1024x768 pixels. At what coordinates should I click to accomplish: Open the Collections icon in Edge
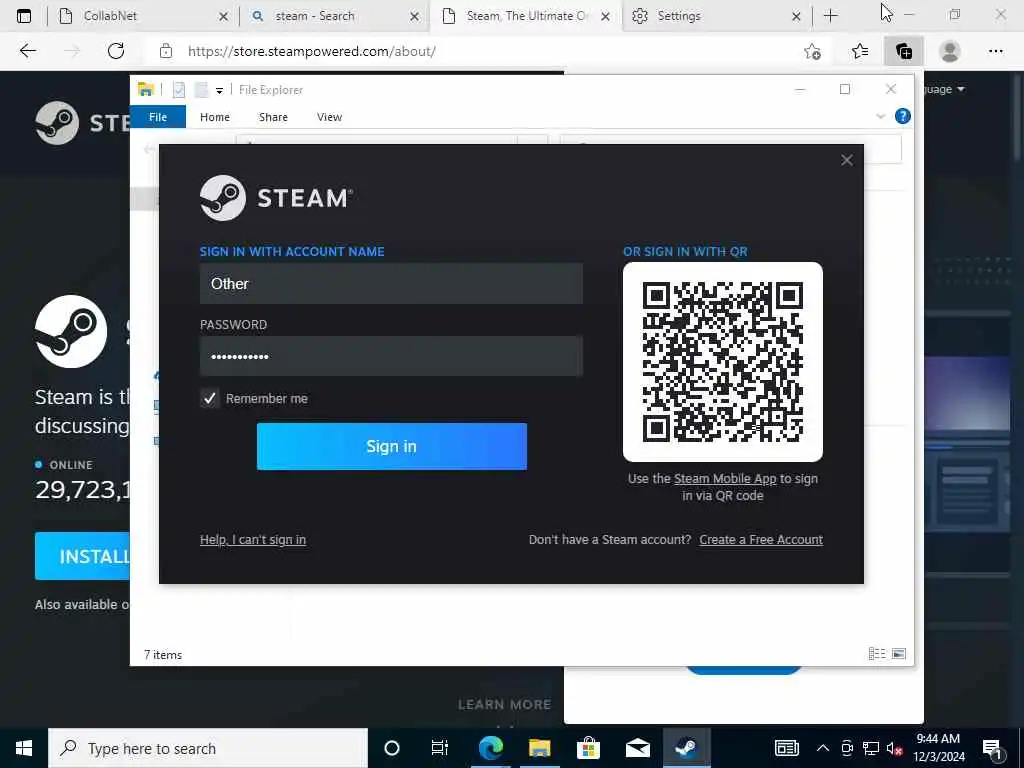(904, 51)
